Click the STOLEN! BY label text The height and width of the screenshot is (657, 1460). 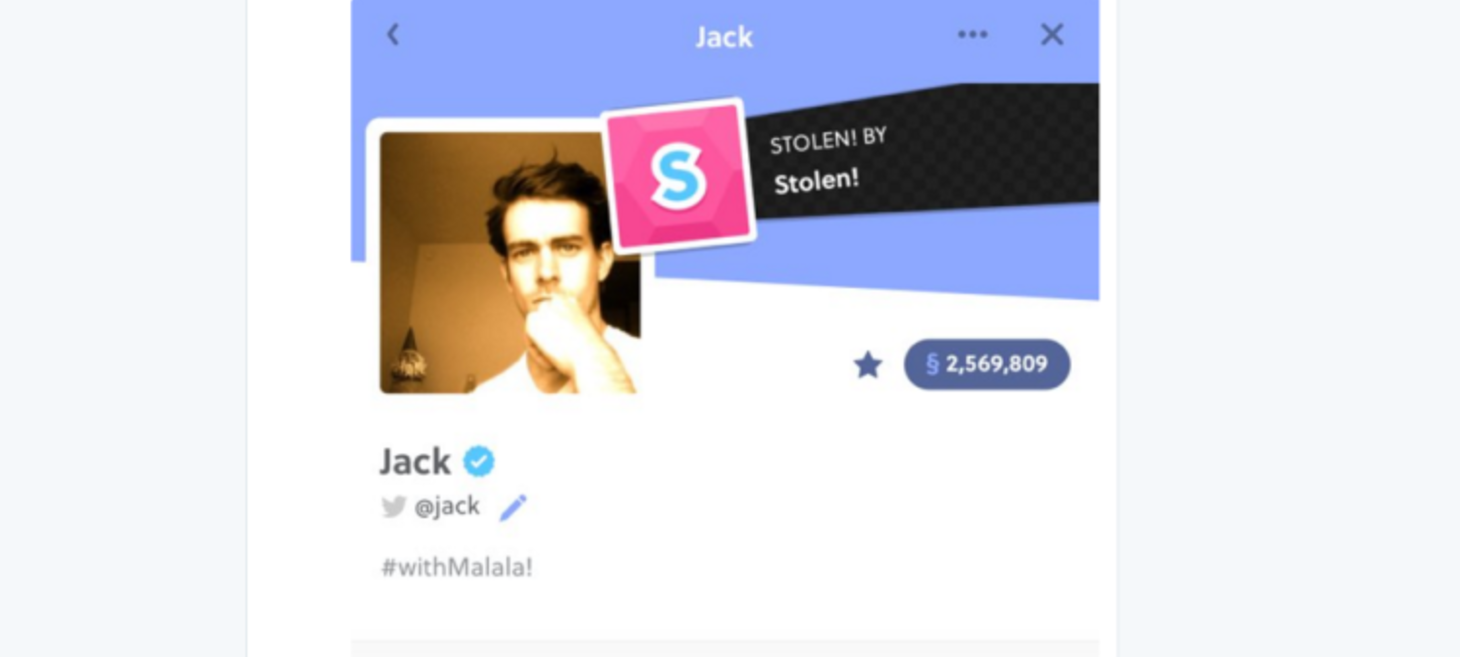pyautogui.click(x=828, y=140)
